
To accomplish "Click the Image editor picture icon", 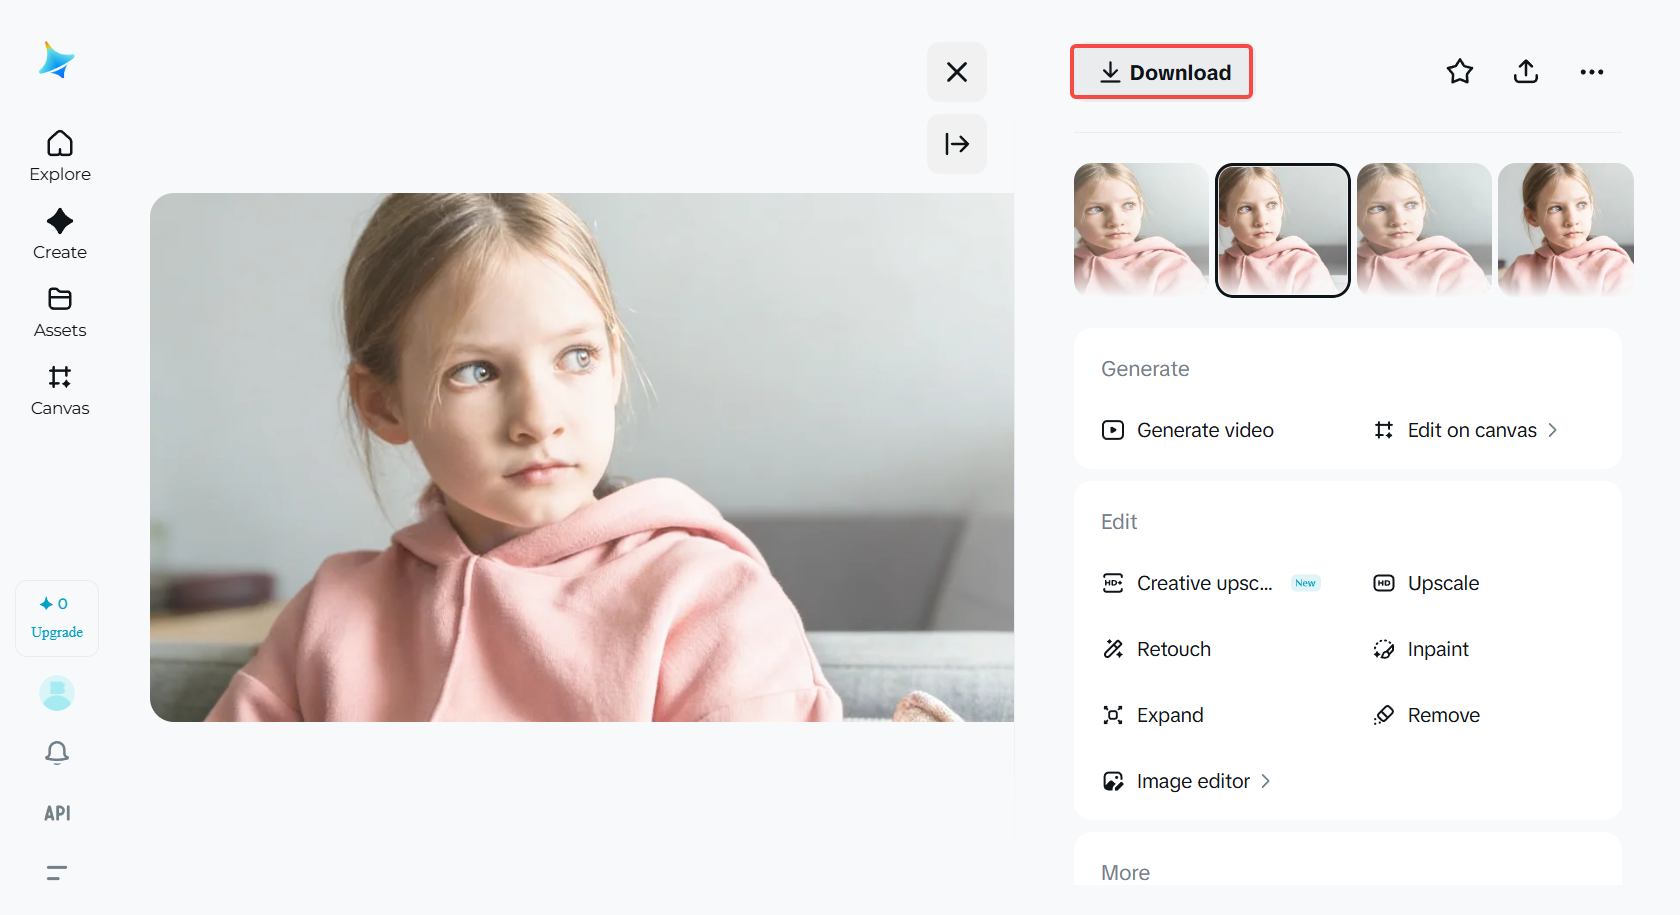I will [1113, 781].
